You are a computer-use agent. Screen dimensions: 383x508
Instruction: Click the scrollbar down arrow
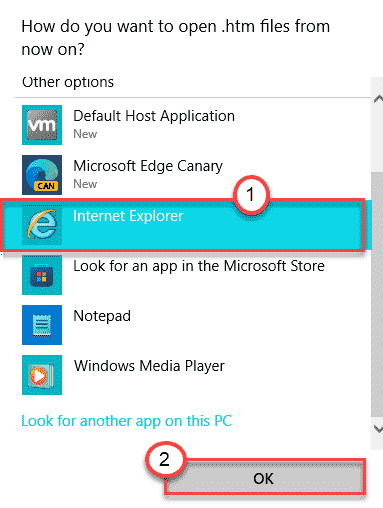tap(378, 429)
